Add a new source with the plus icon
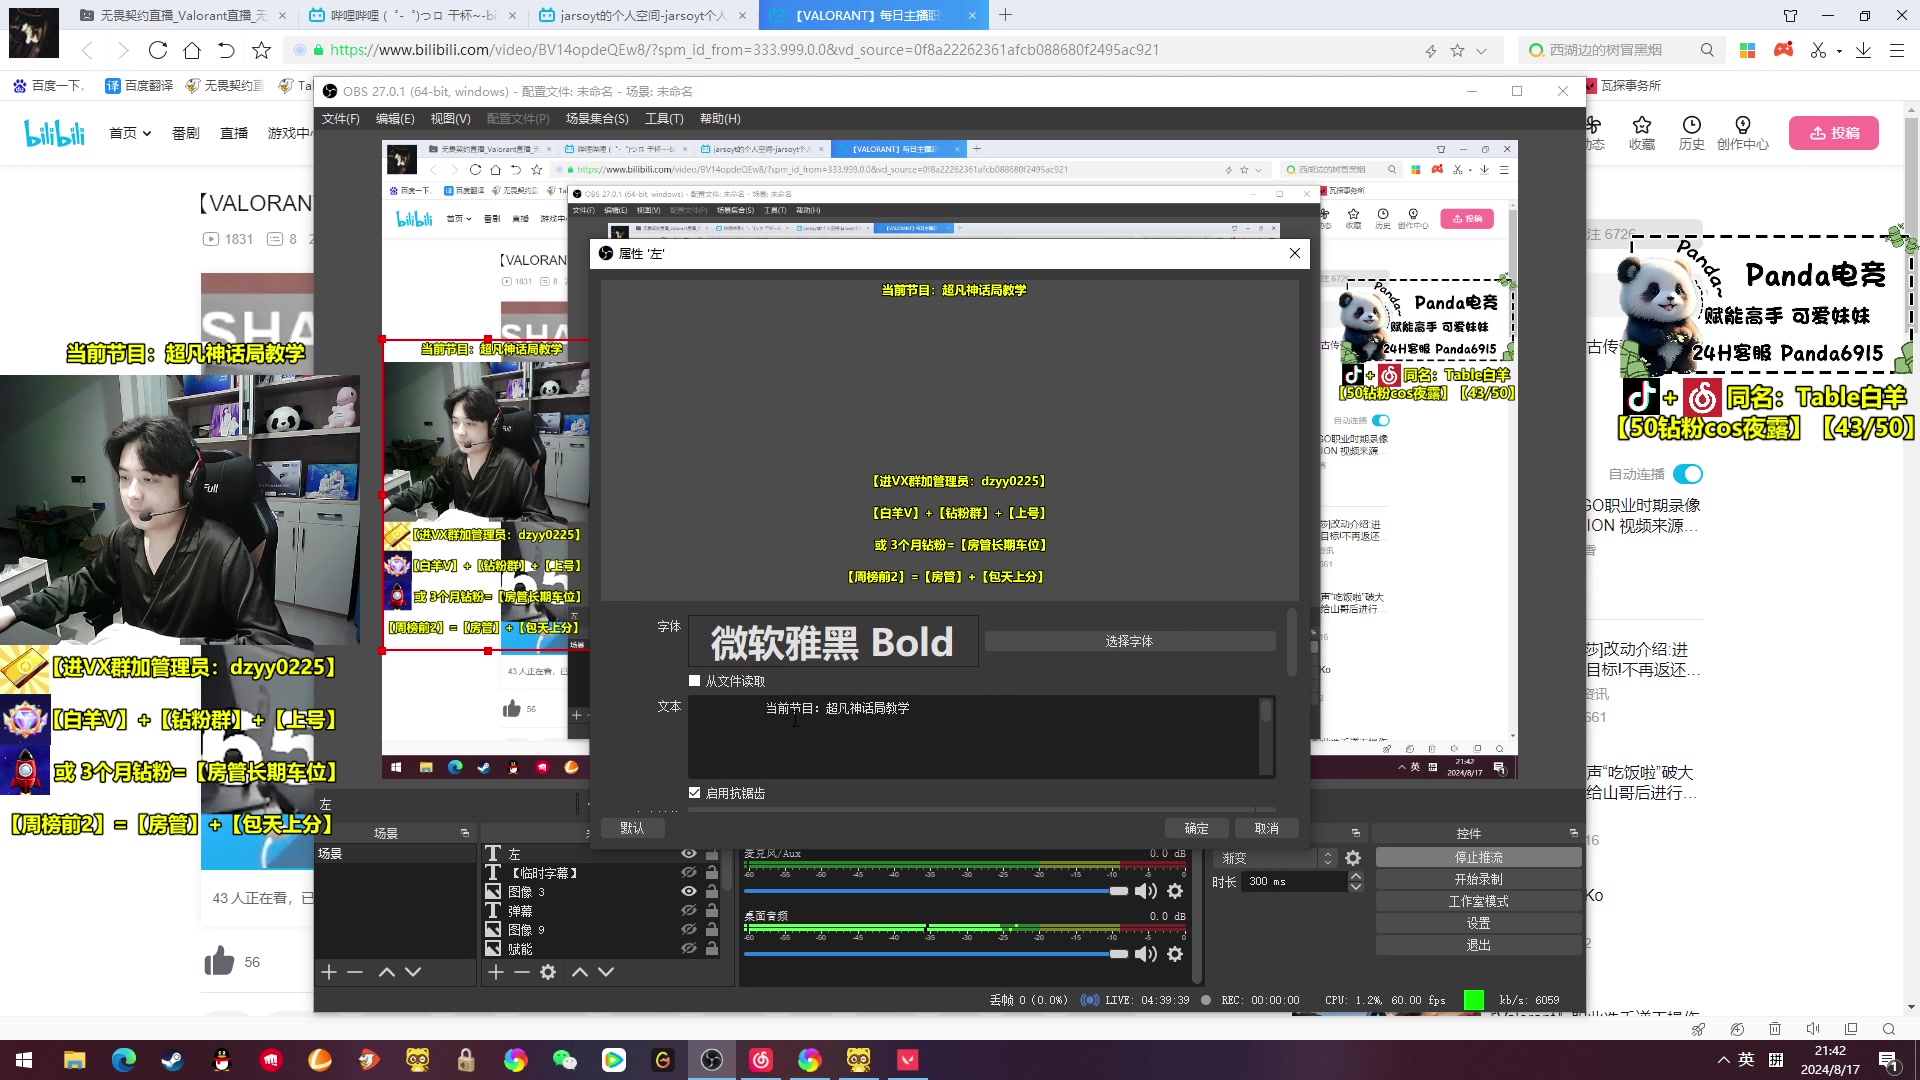Screen dimensions: 1920x1080 [x=495, y=972]
